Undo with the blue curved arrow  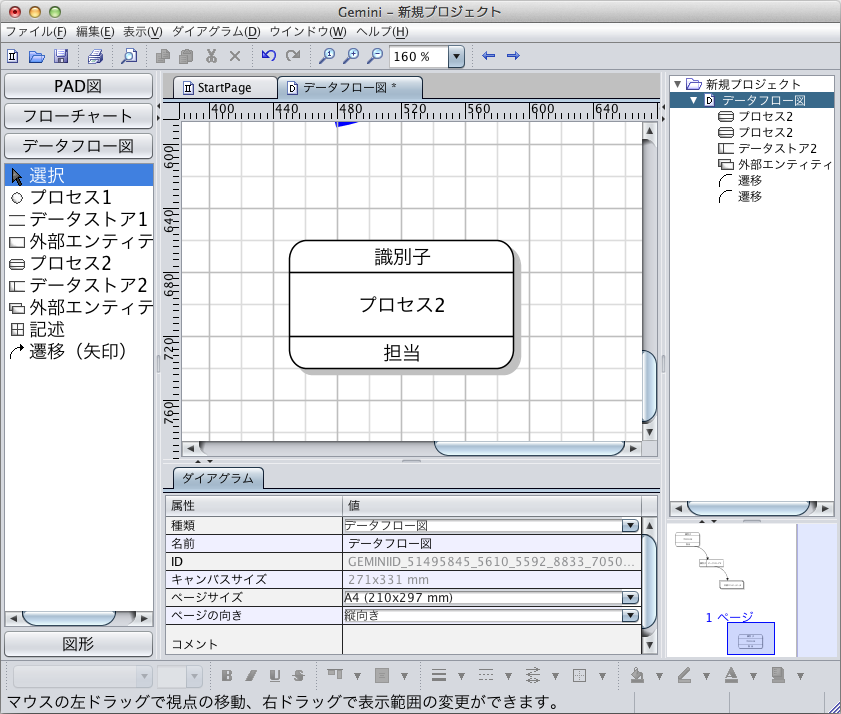(269, 55)
